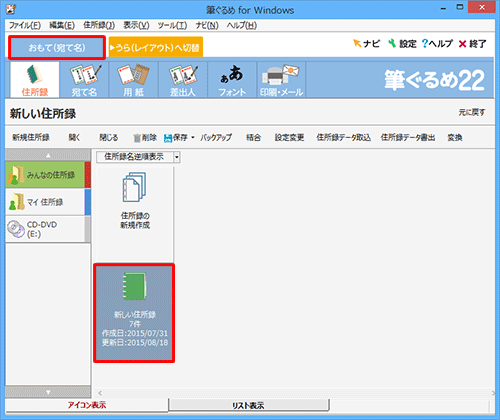The width and height of the screenshot is (500, 420).
Task: Collapse folder list with the up arrow bar
Action: 48,155
